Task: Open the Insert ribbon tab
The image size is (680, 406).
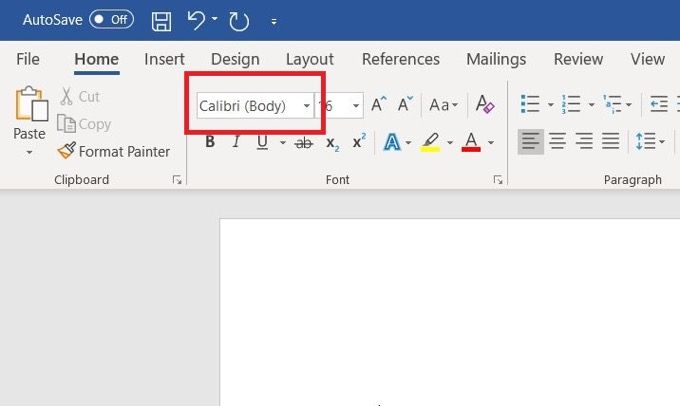Action: point(164,59)
